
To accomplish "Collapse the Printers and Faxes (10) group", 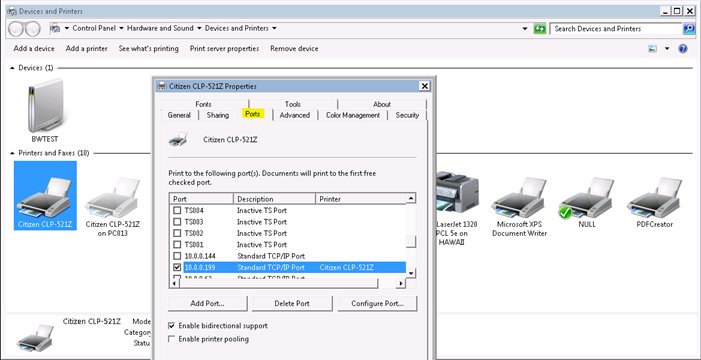I will point(12,153).
